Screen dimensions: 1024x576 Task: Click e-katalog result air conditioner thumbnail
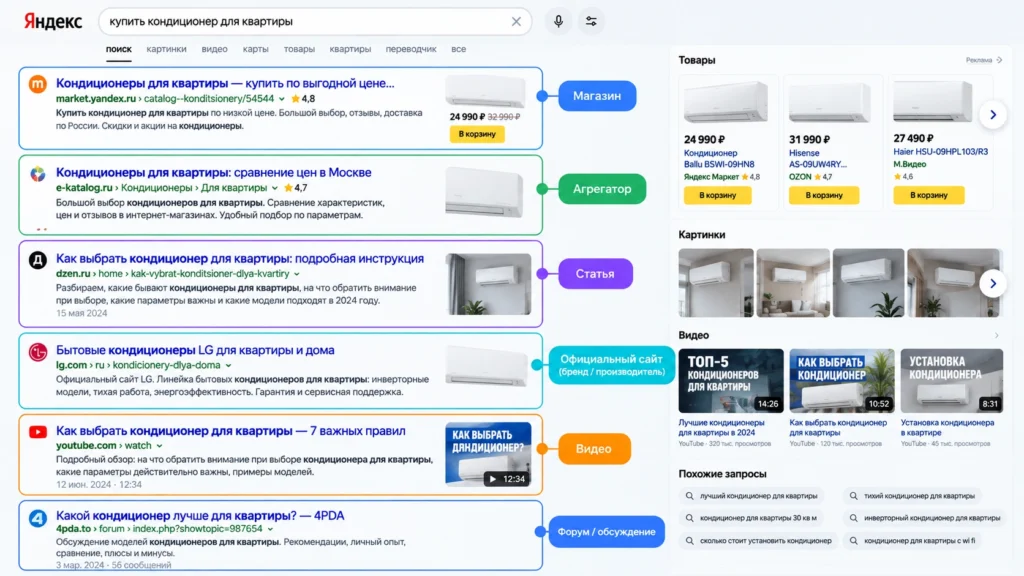coord(485,193)
